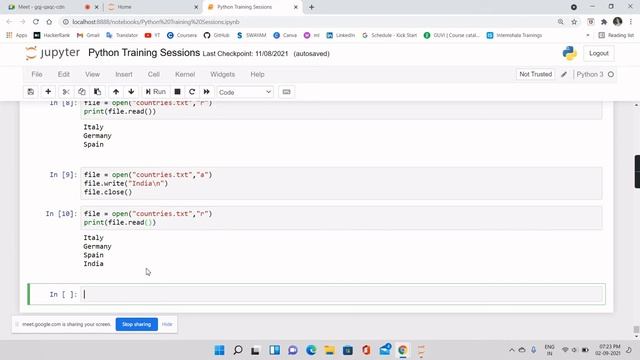Open the HackerRank bookmark

pyautogui.click(x=52, y=36)
